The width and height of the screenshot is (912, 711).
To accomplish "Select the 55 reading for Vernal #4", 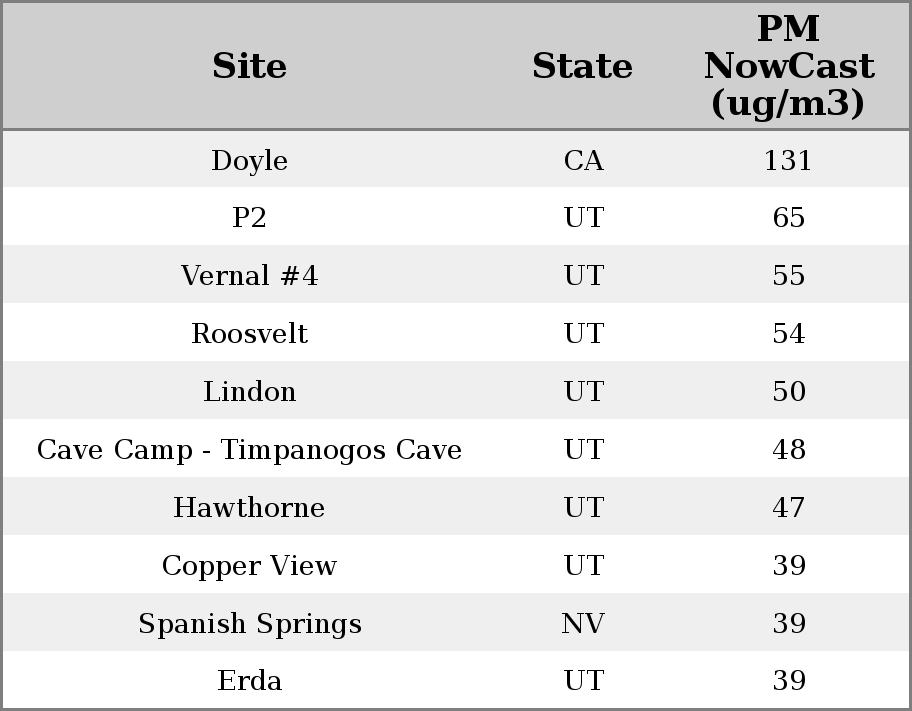I will point(788,276).
